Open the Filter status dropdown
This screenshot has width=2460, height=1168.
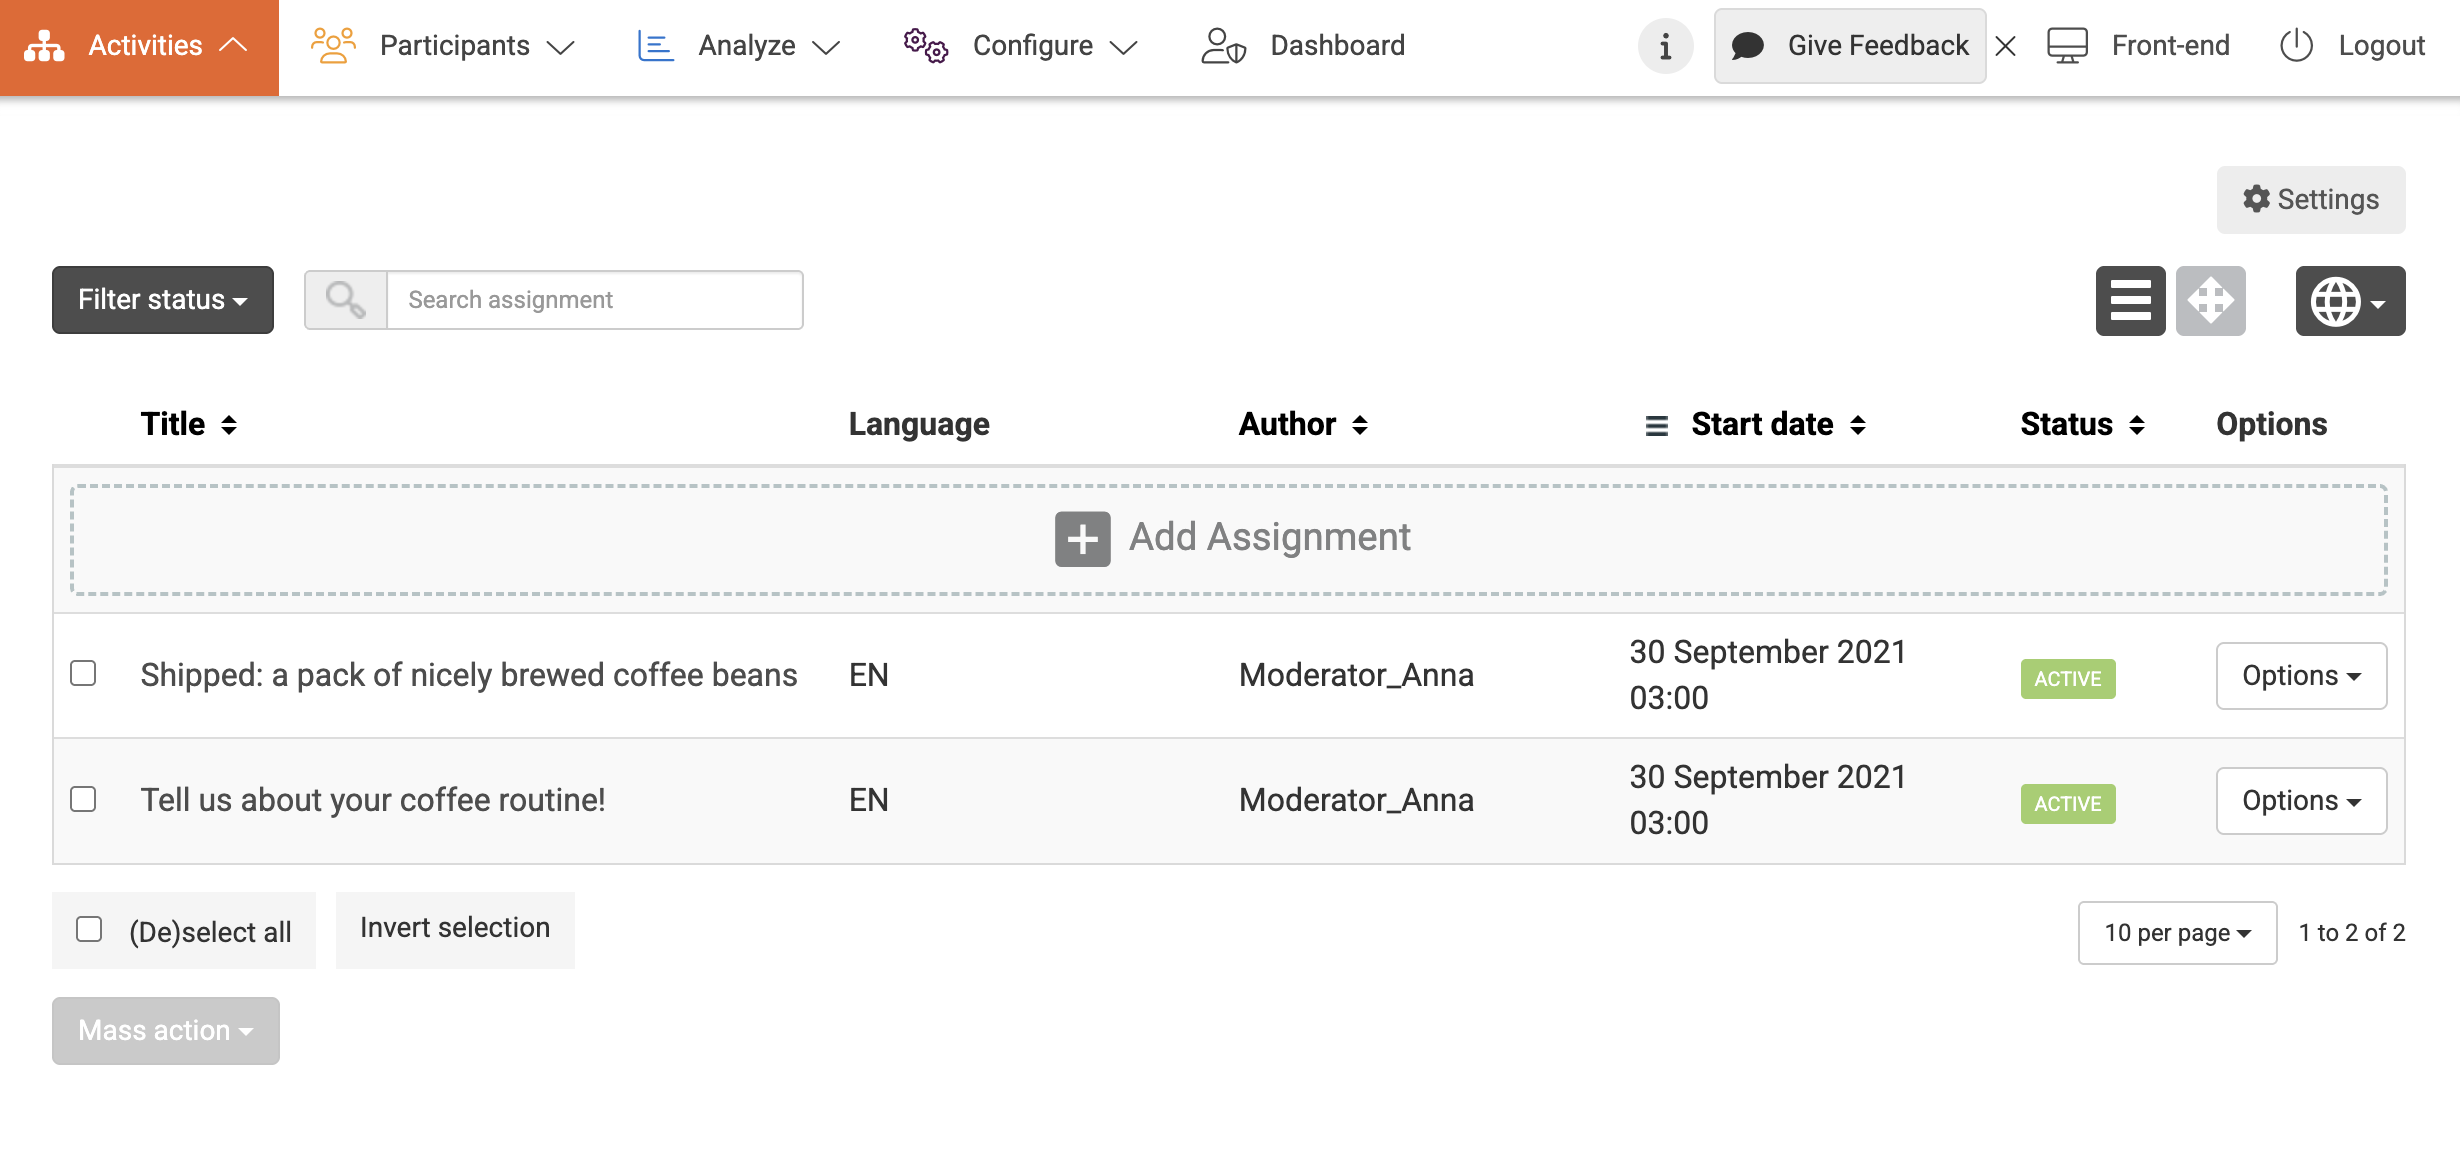point(162,300)
